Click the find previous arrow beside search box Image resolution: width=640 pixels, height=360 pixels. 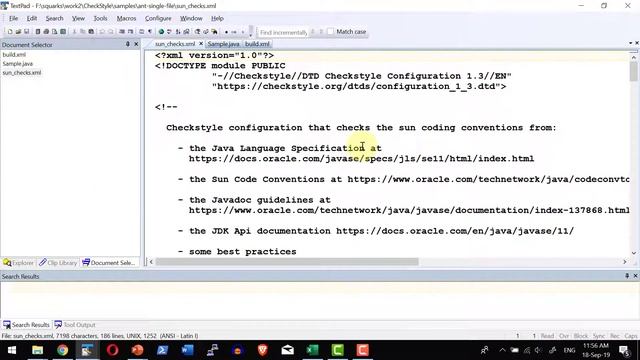click(313, 31)
